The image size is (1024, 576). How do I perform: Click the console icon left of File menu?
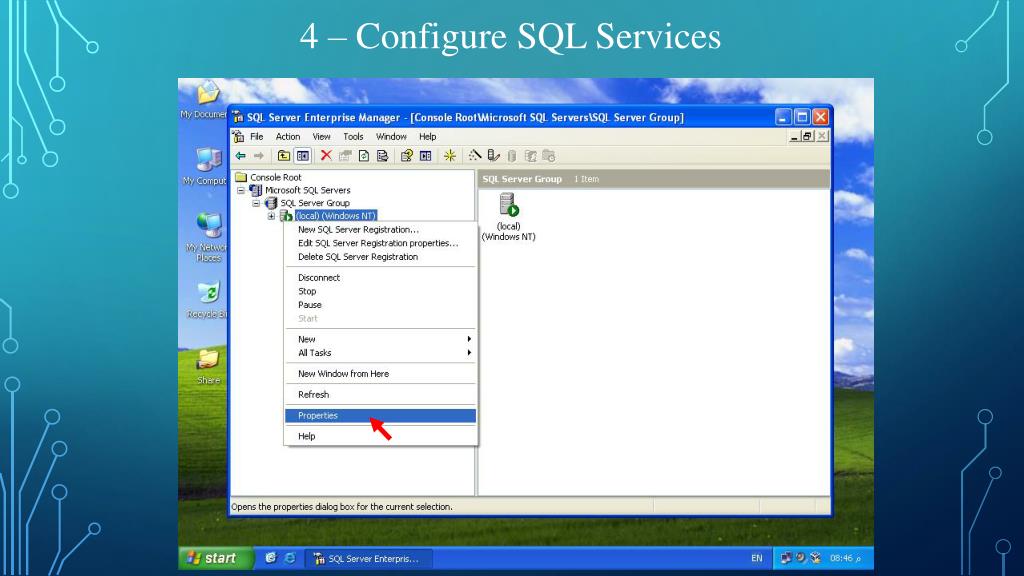tap(238, 136)
